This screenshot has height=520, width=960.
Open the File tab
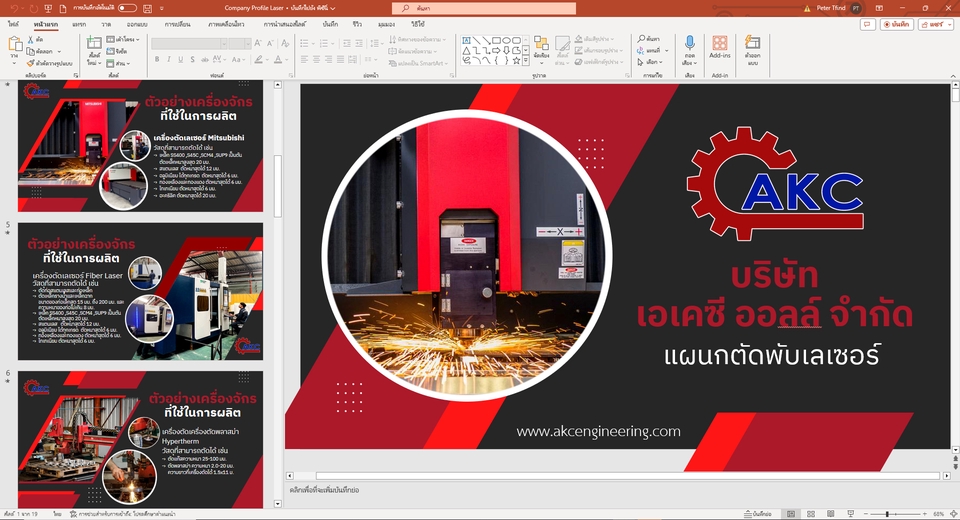point(13,24)
